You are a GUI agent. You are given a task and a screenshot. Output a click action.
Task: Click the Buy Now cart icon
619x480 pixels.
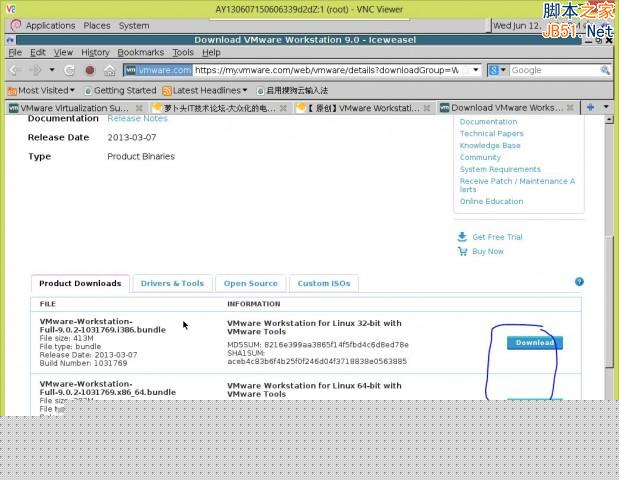462,251
